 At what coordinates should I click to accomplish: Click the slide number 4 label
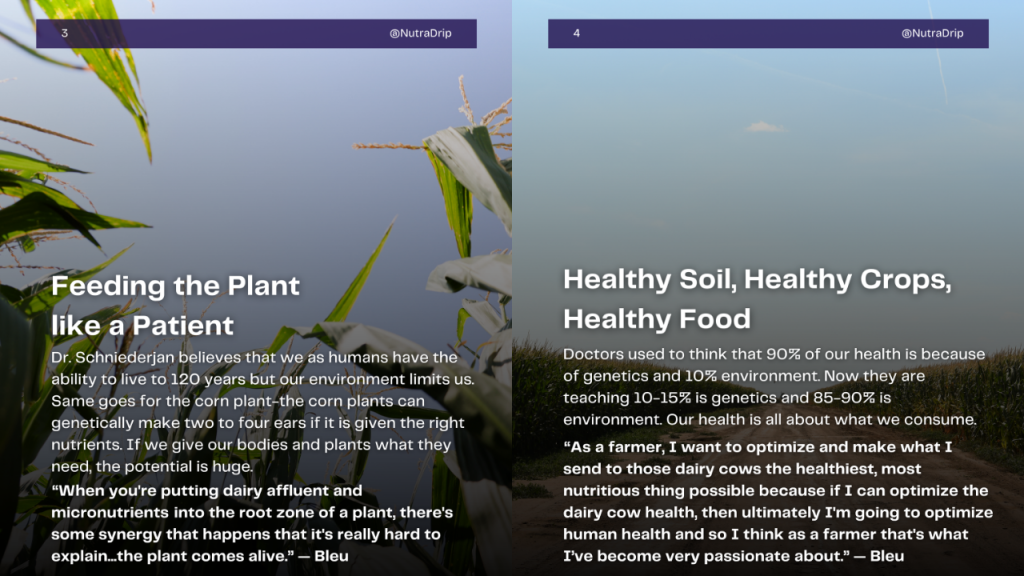pos(577,34)
